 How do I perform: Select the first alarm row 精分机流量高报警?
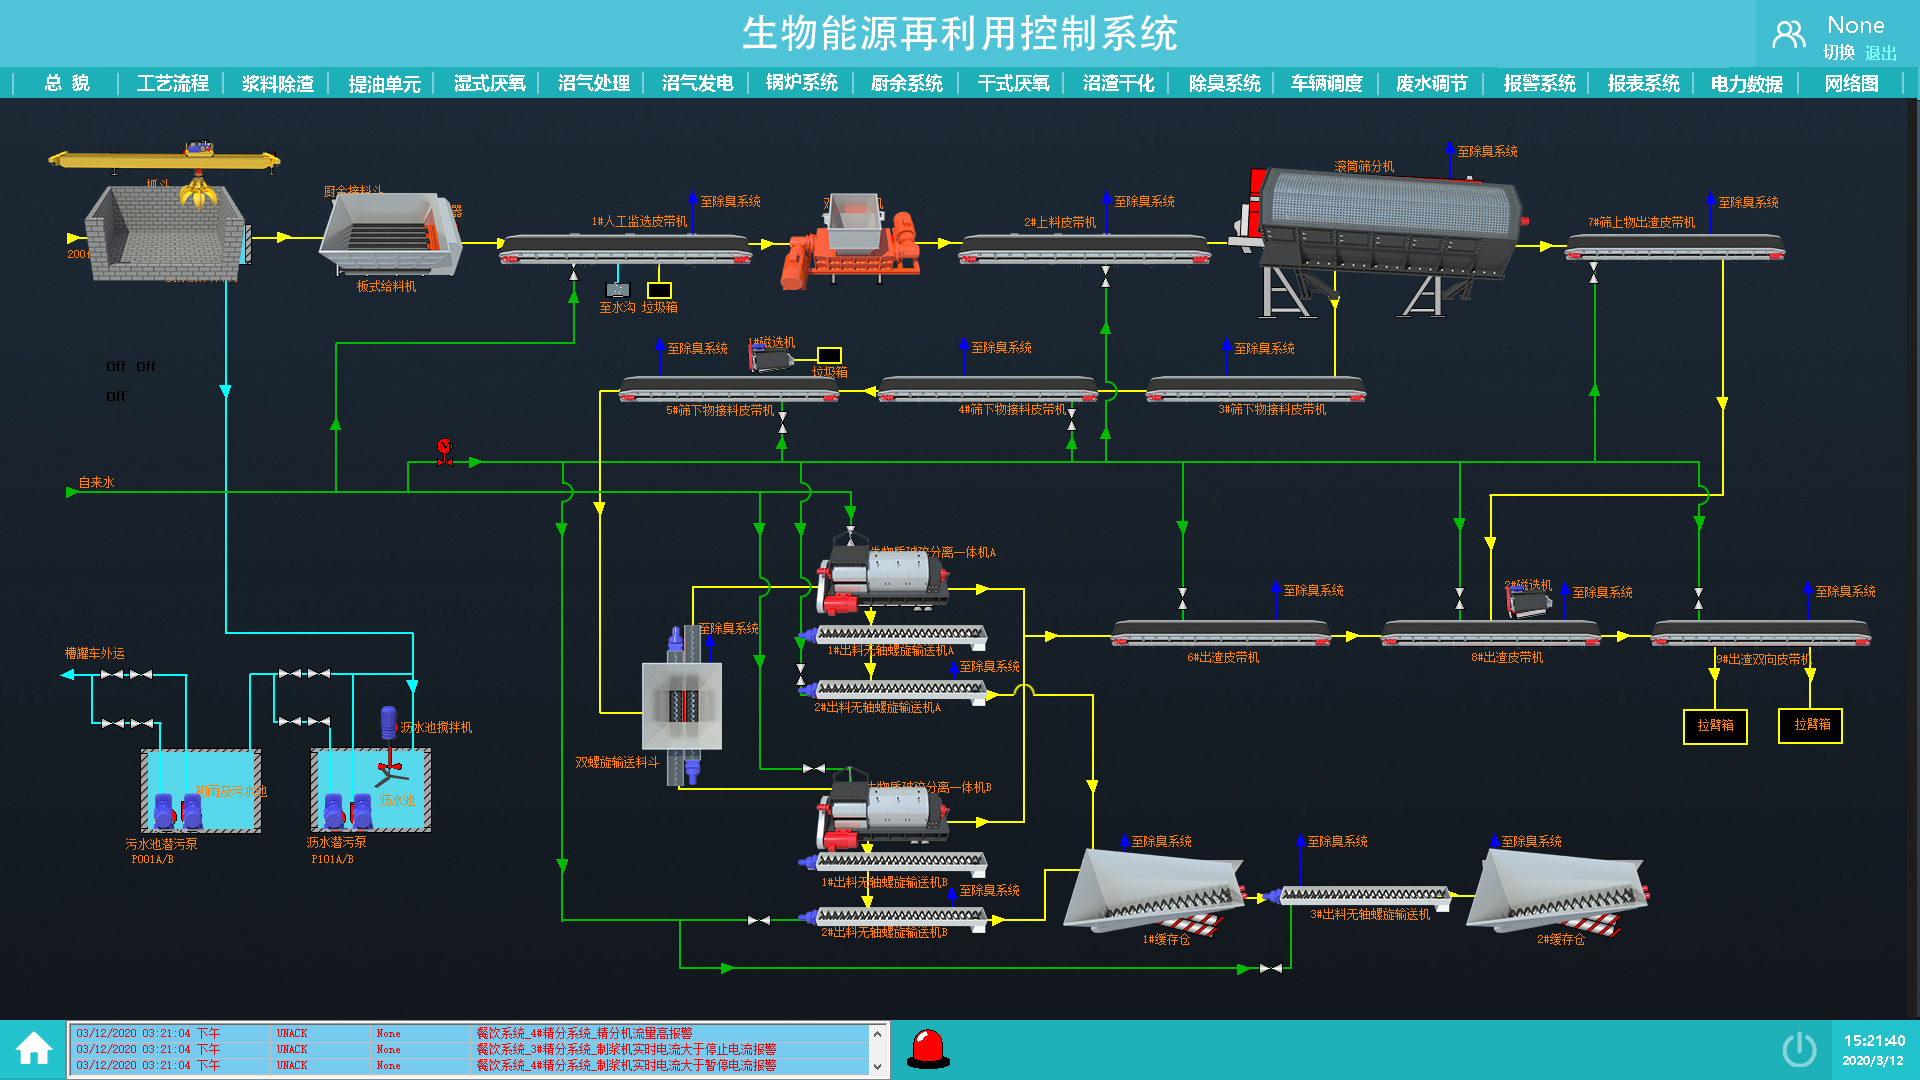click(469, 1033)
